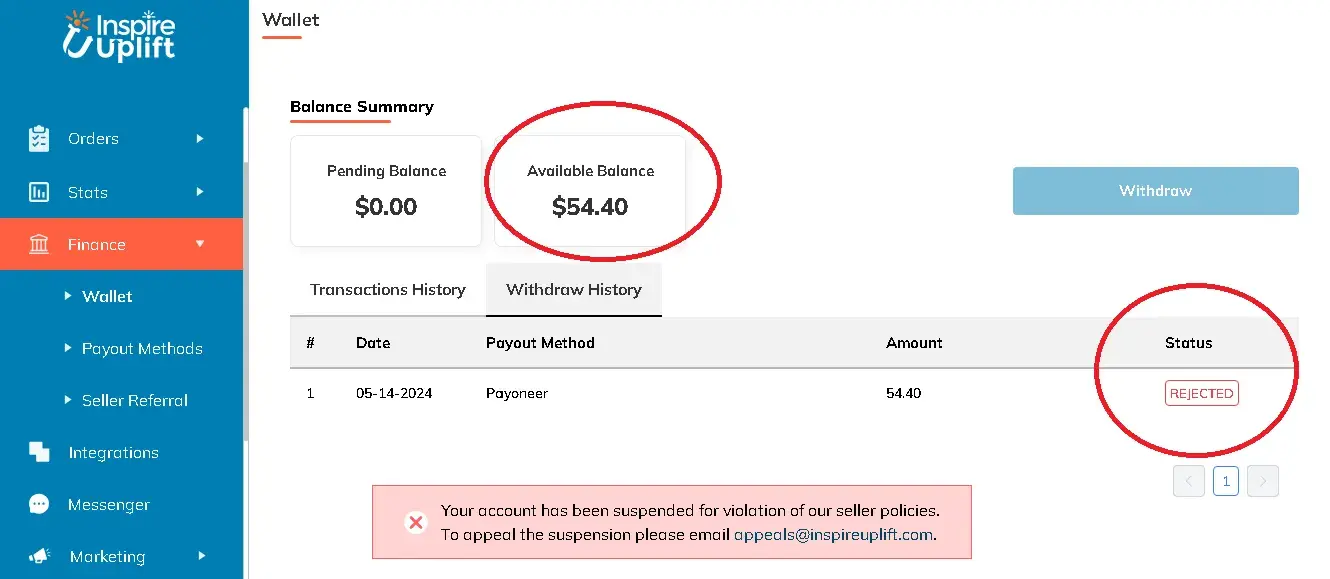The image size is (1330, 579).
Task: Open the Seller Referral page
Action: click(135, 400)
